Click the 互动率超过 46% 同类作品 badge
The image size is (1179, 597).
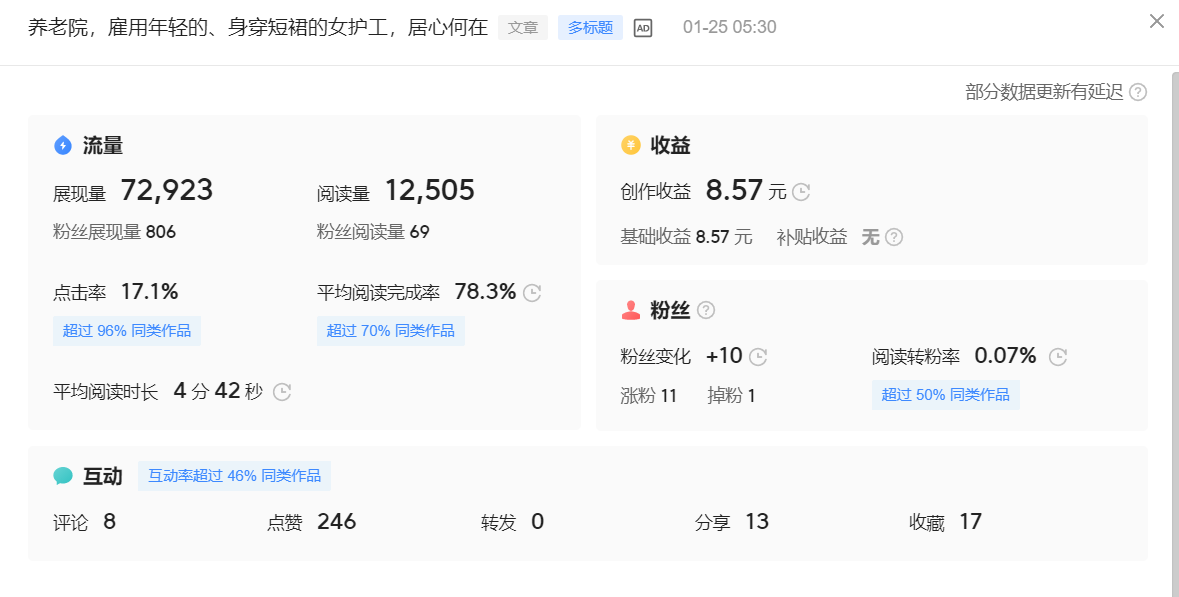[234, 475]
